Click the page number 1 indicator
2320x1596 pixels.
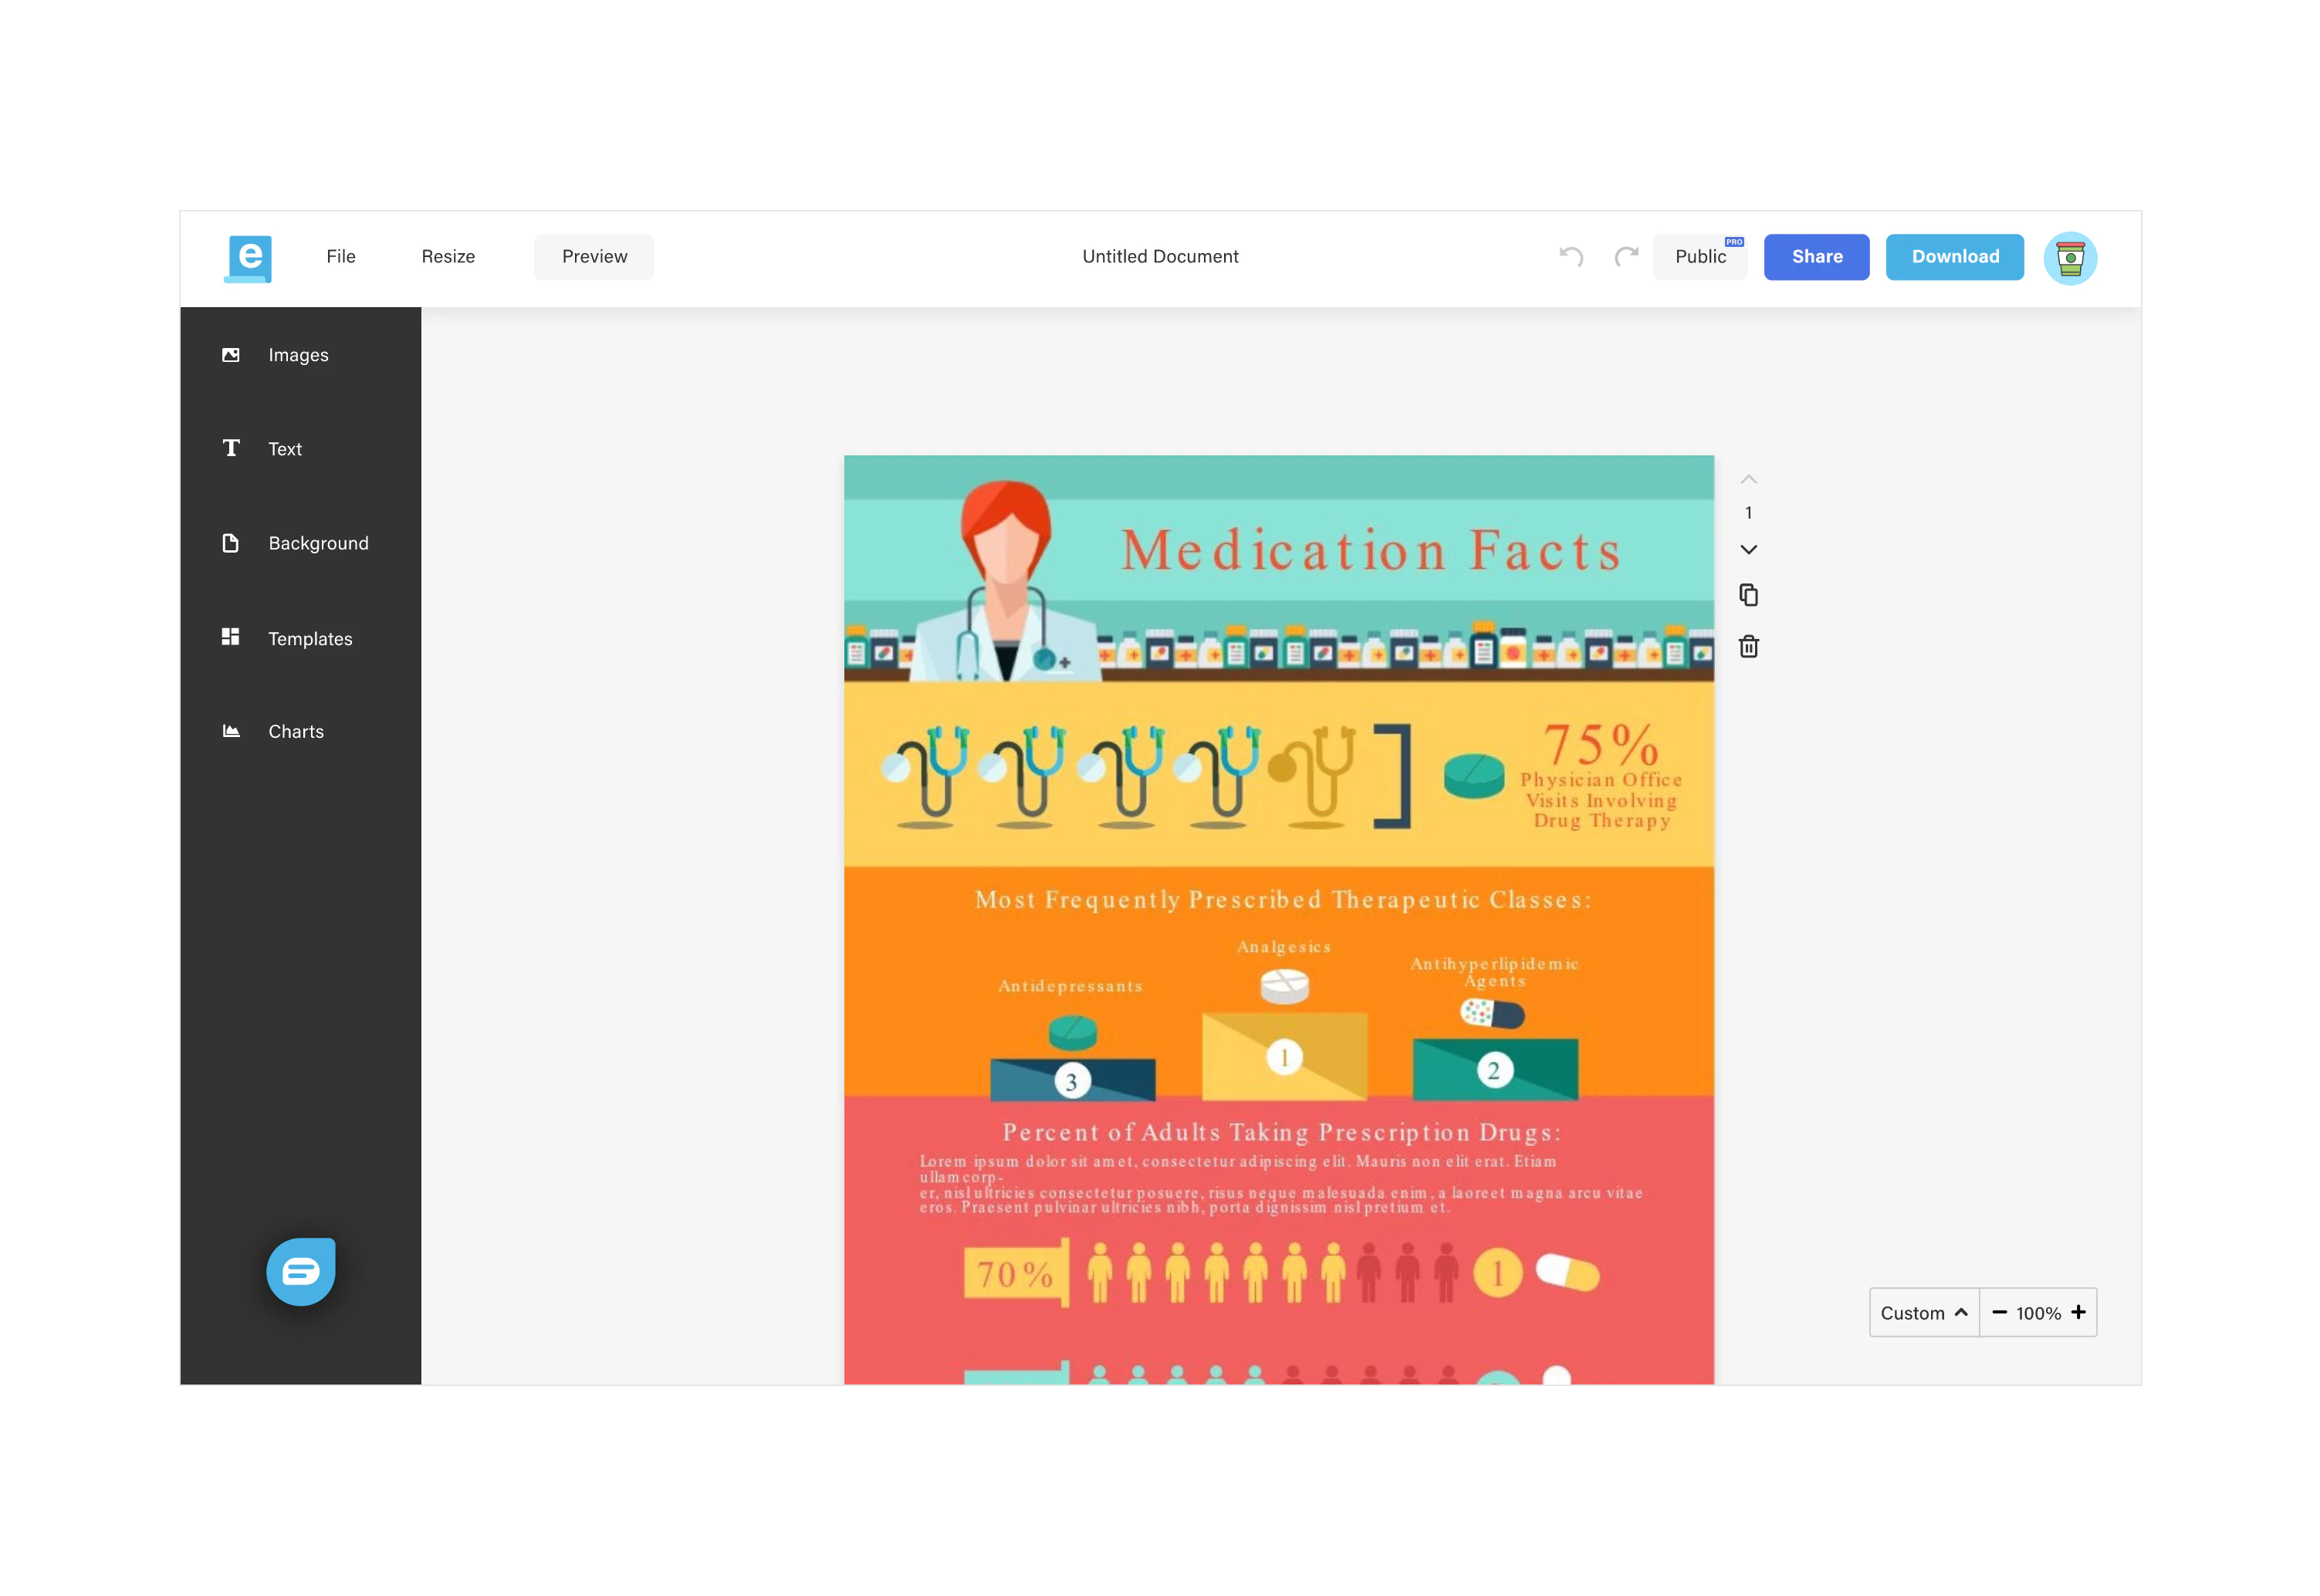1748,513
